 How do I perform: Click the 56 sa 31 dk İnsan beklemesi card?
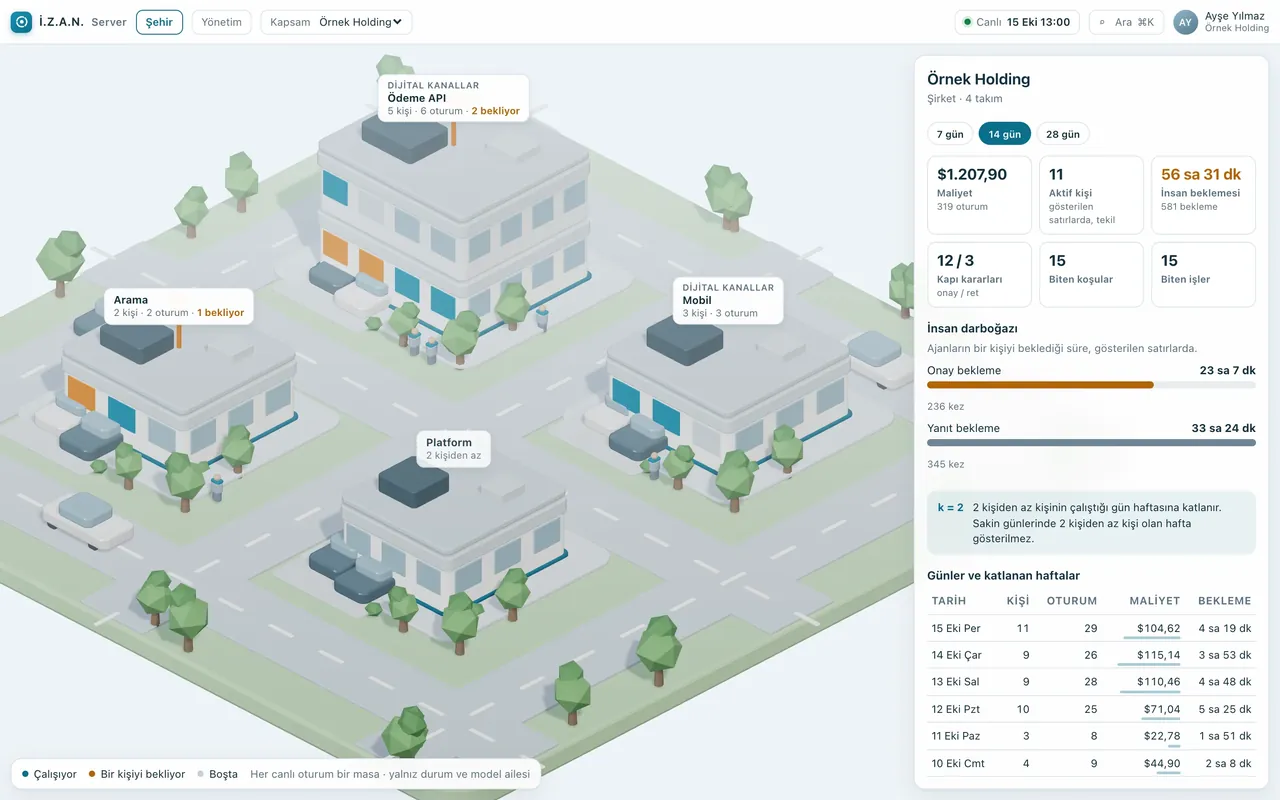click(1203, 194)
